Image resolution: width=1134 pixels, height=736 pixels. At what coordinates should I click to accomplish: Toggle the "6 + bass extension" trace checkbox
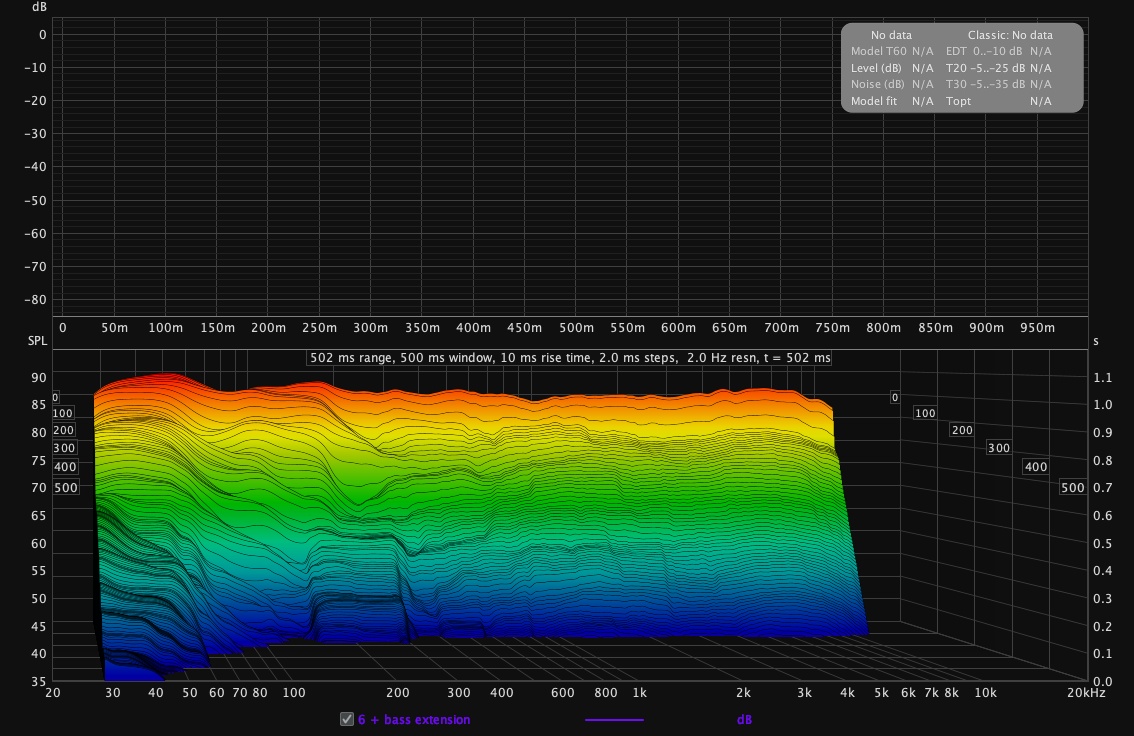(347, 719)
